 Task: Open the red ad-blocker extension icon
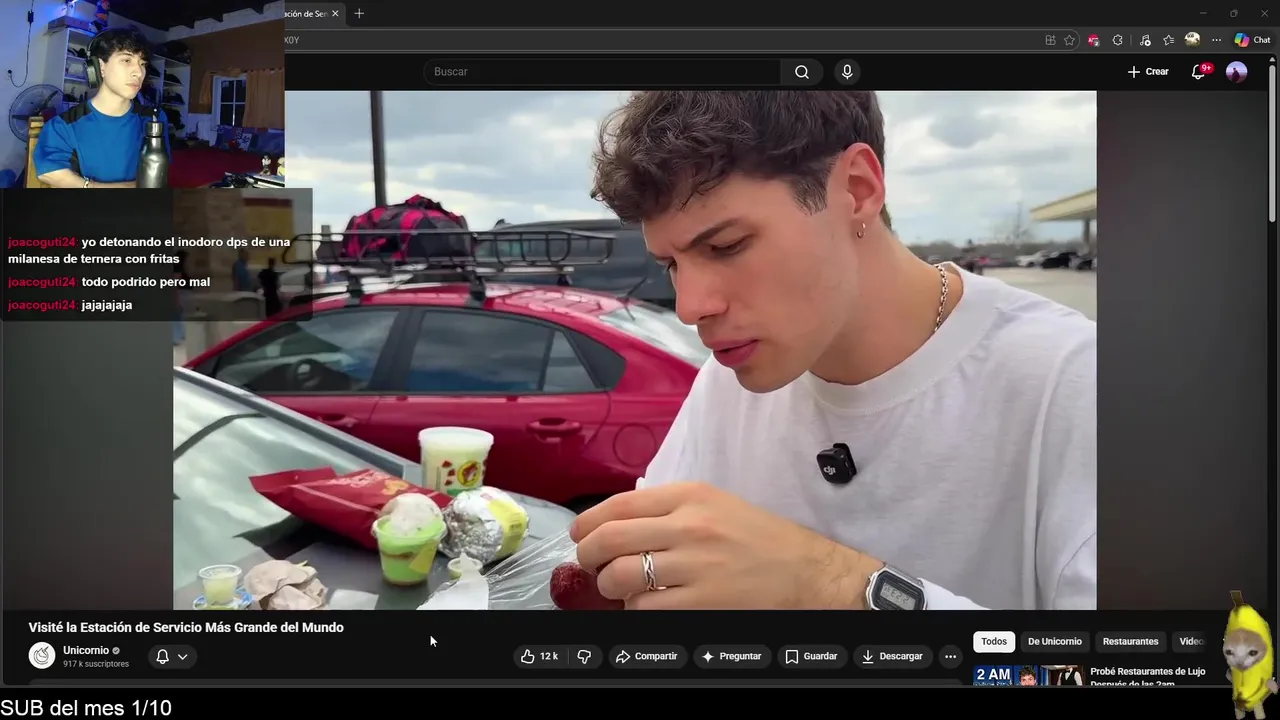(1094, 40)
